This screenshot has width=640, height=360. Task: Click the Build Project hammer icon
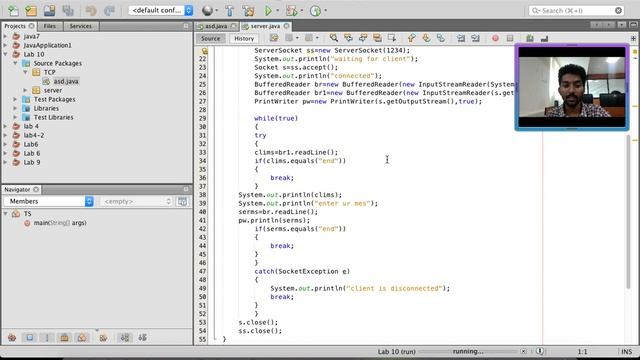click(229, 11)
